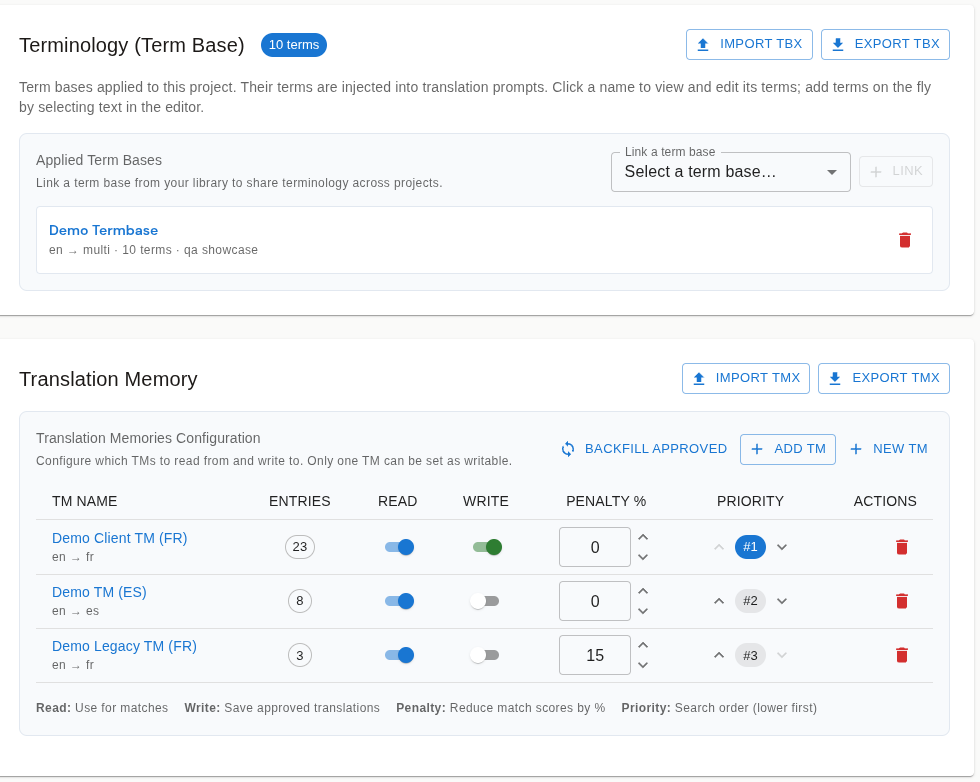
Task: Delete the Demo Termbase entry
Action: point(904,240)
